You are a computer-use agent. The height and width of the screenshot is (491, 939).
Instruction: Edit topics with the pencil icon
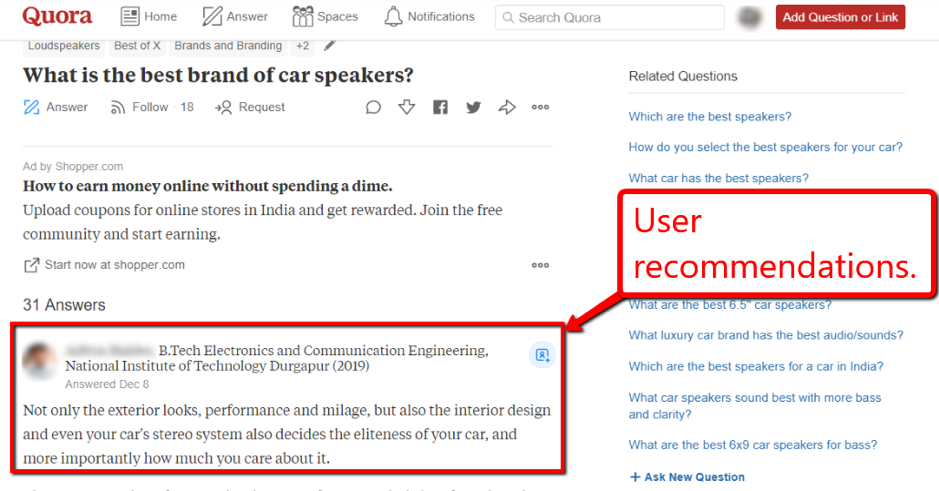coord(330,45)
